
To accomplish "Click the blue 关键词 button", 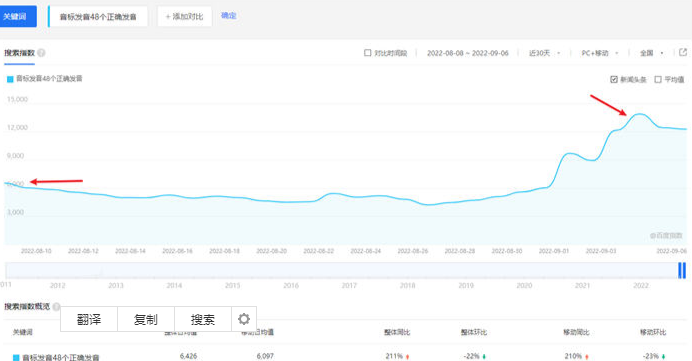I will [x=18, y=16].
